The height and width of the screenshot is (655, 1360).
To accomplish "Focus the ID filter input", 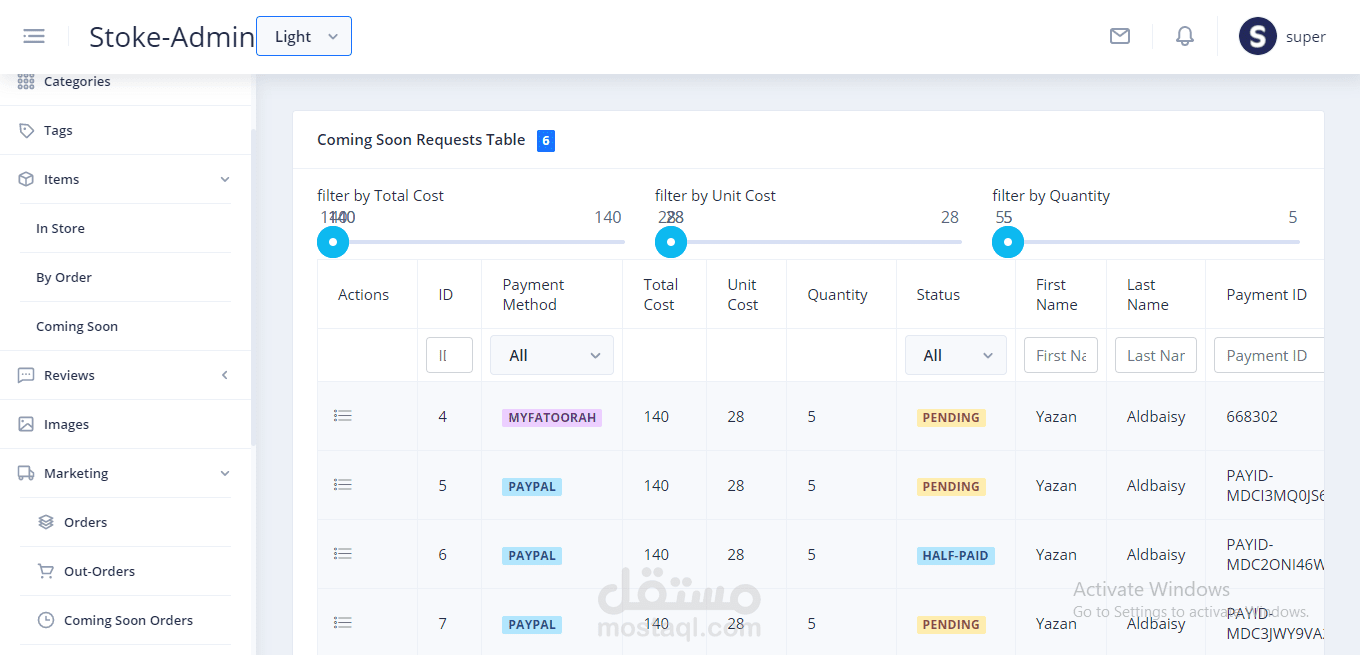I will [x=449, y=355].
